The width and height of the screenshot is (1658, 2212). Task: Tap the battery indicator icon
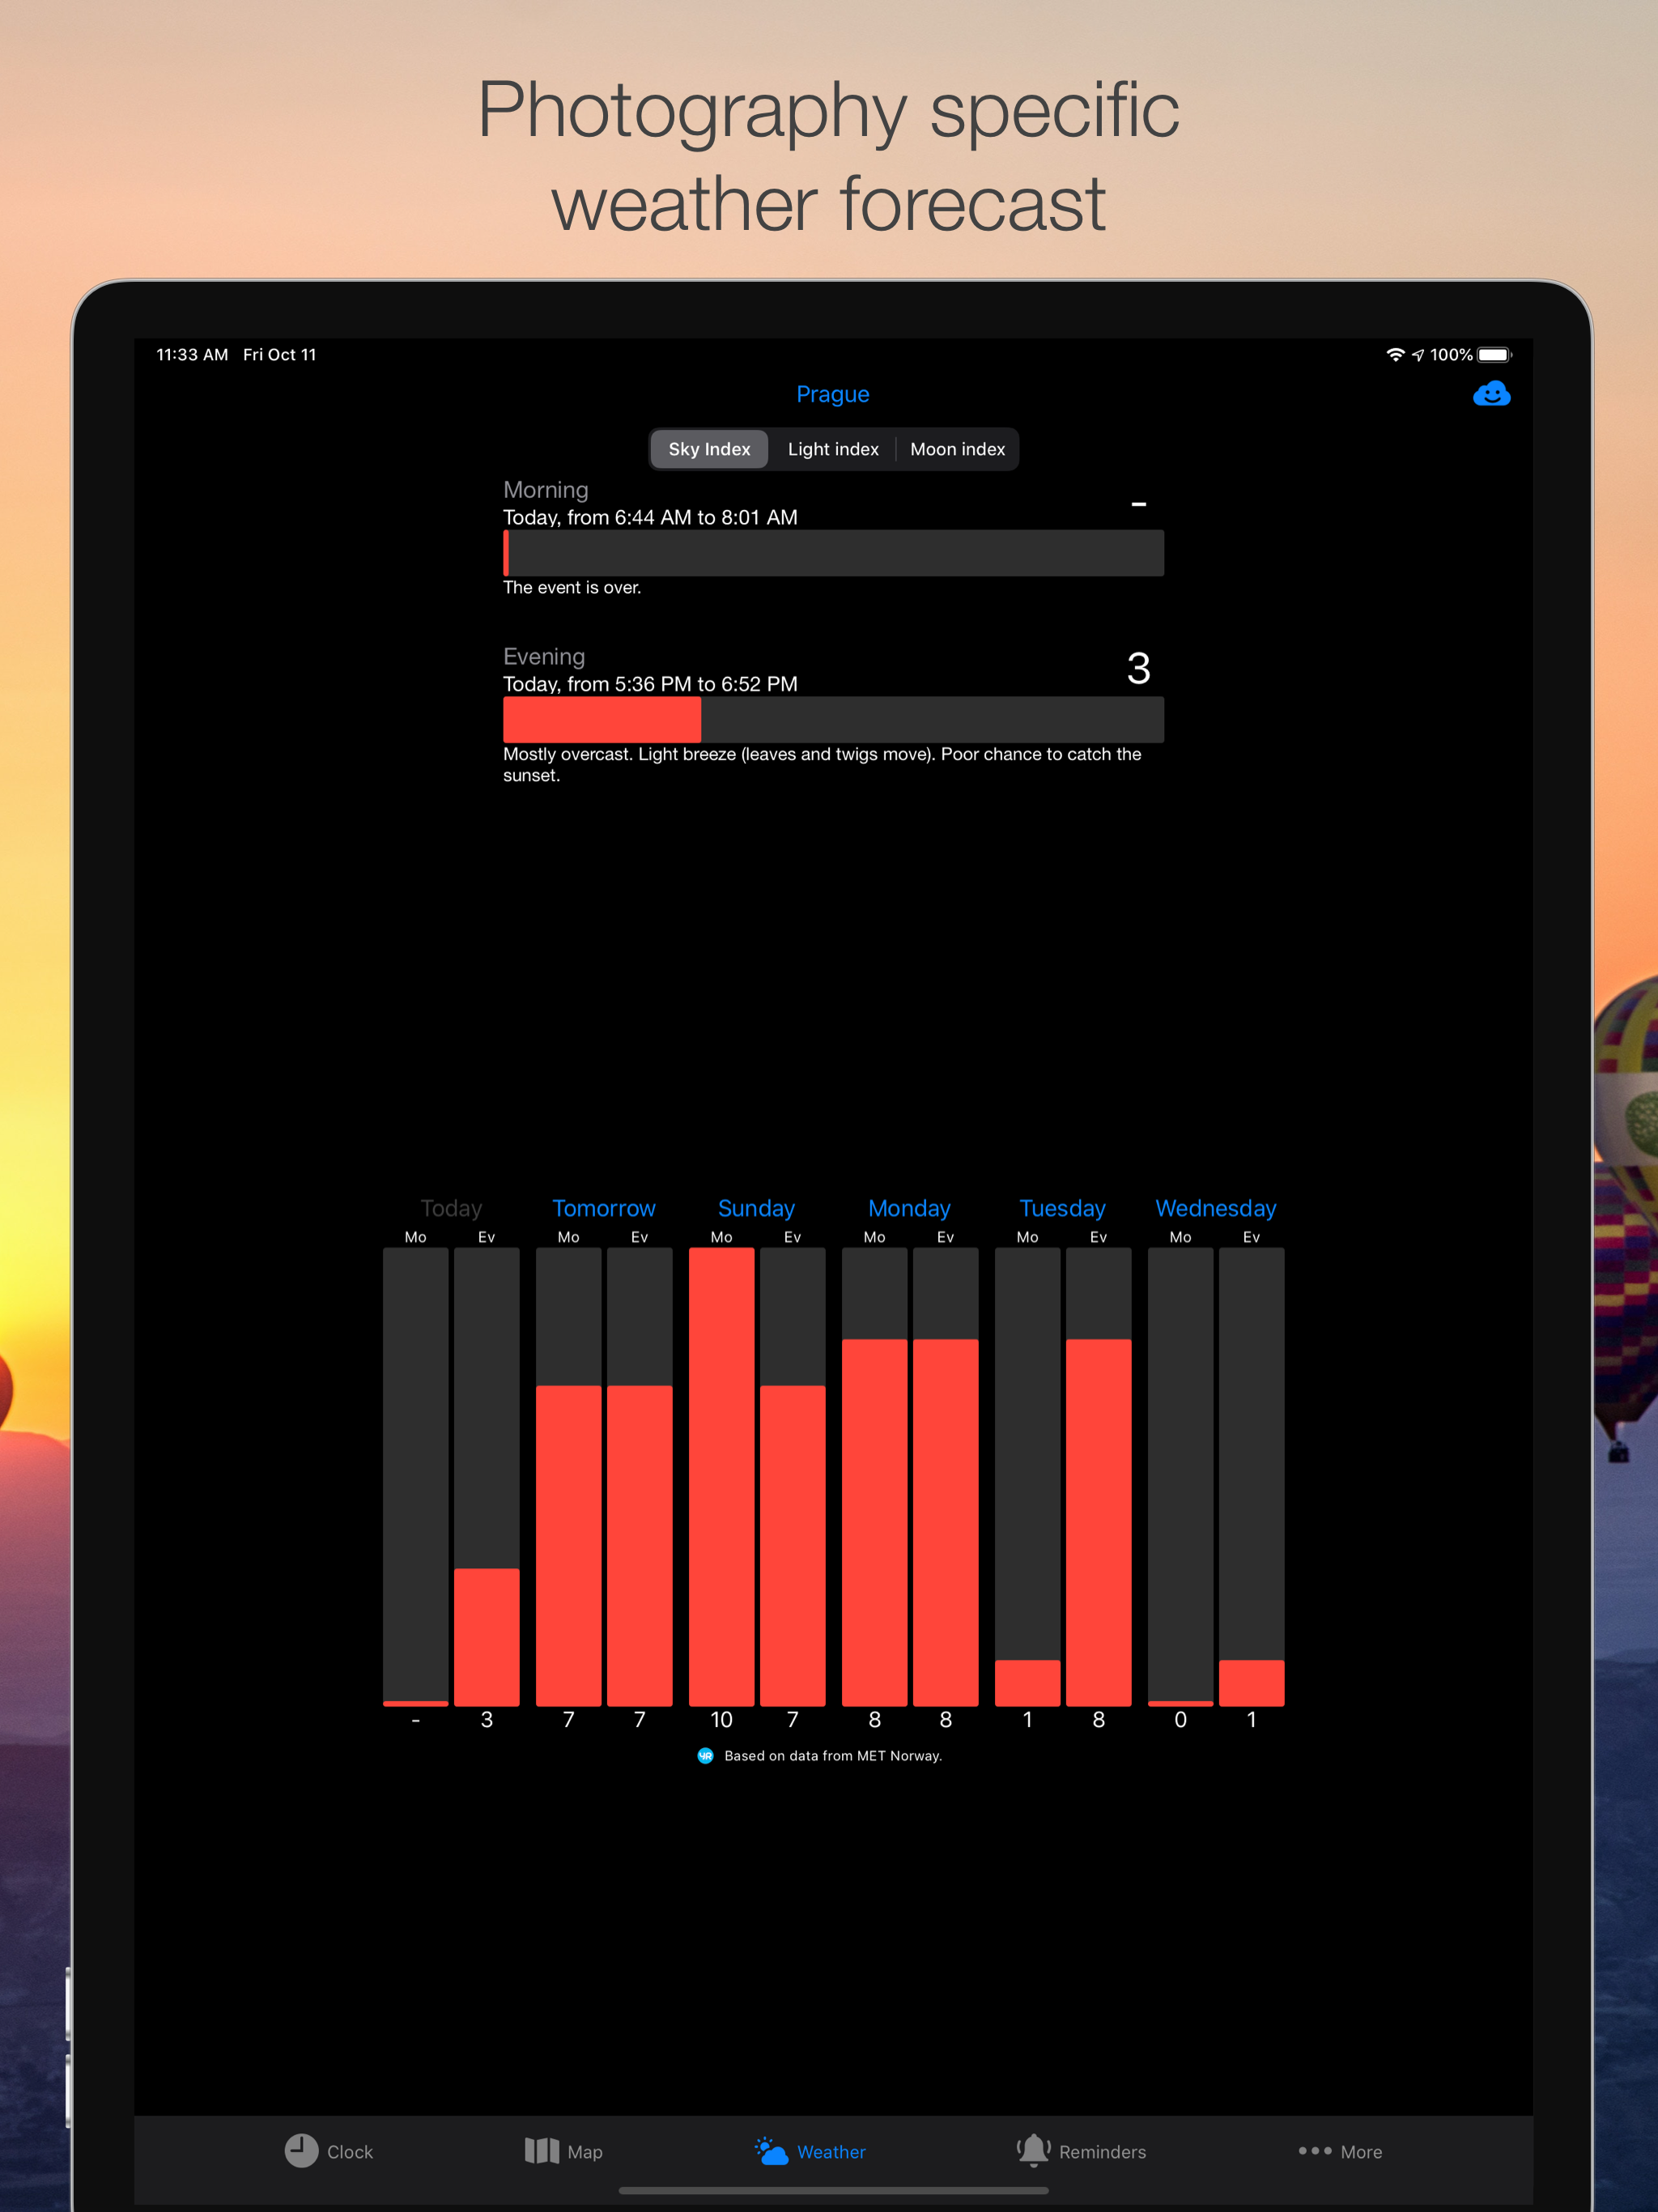[x=1495, y=354]
